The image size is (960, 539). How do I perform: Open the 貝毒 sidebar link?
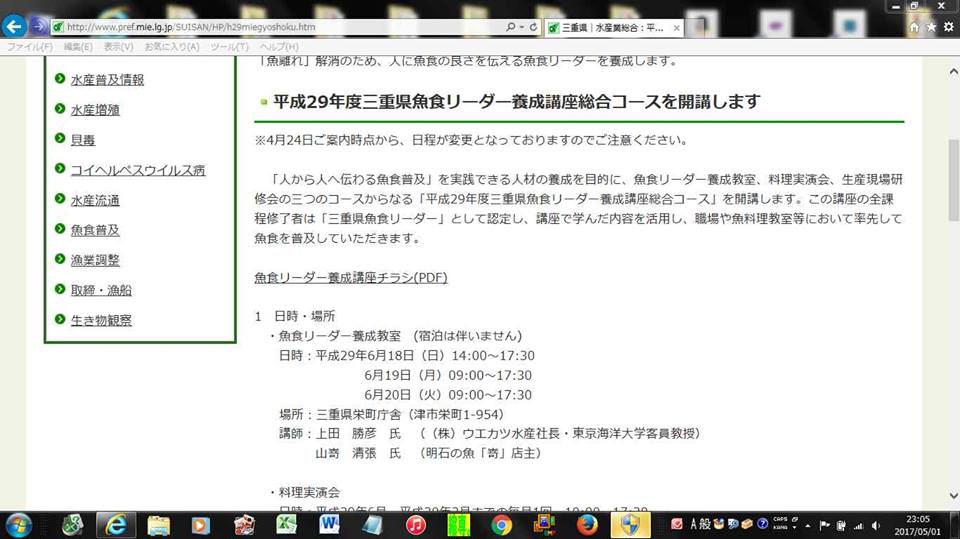[x=83, y=140]
